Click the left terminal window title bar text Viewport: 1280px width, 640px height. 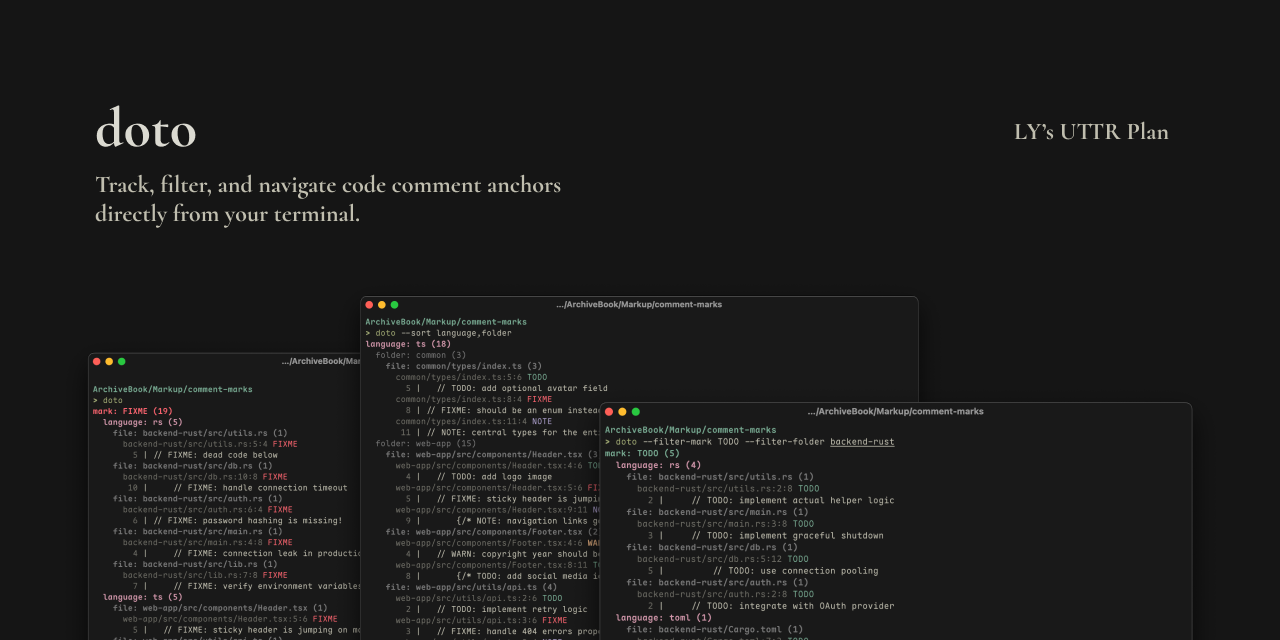click(x=321, y=361)
